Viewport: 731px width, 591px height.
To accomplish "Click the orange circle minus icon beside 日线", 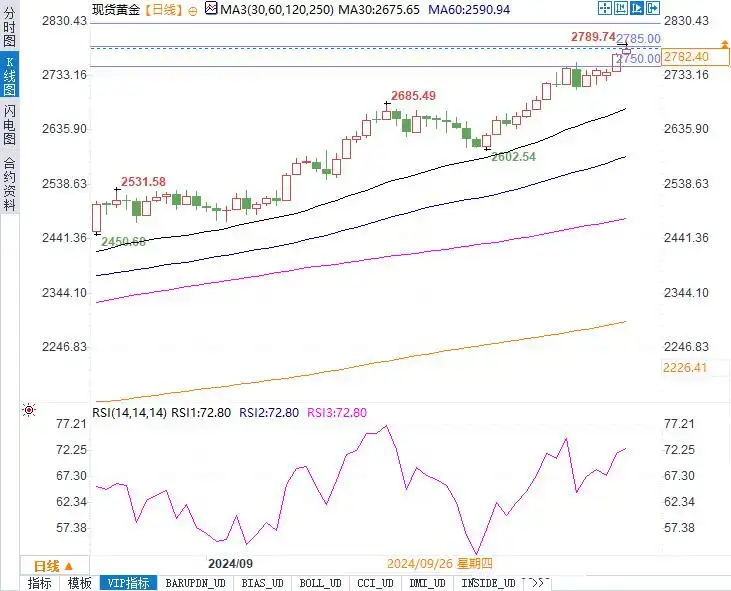I will tap(193, 12).
